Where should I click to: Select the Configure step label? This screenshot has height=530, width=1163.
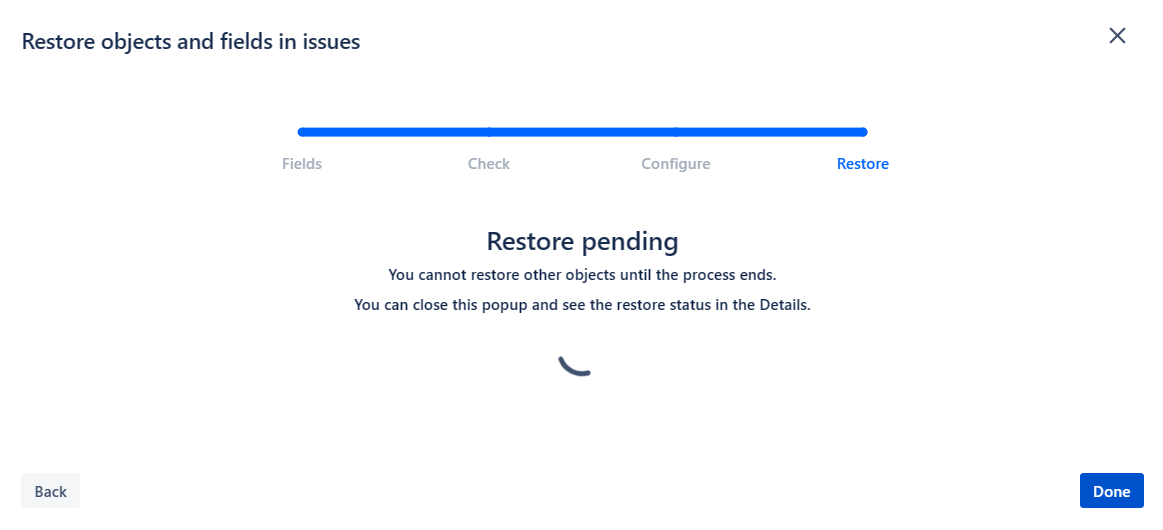coord(676,164)
